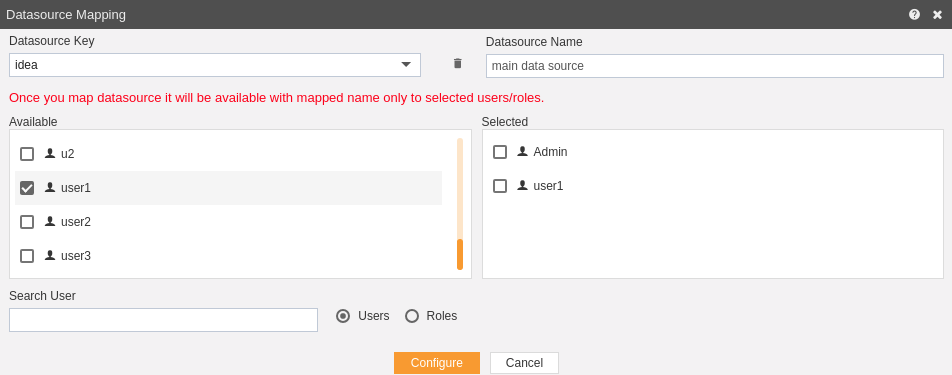The width and height of the screenshot is (952, 375).
Task: Click the Available list scrollbar thumb
Action: (460, 254)
